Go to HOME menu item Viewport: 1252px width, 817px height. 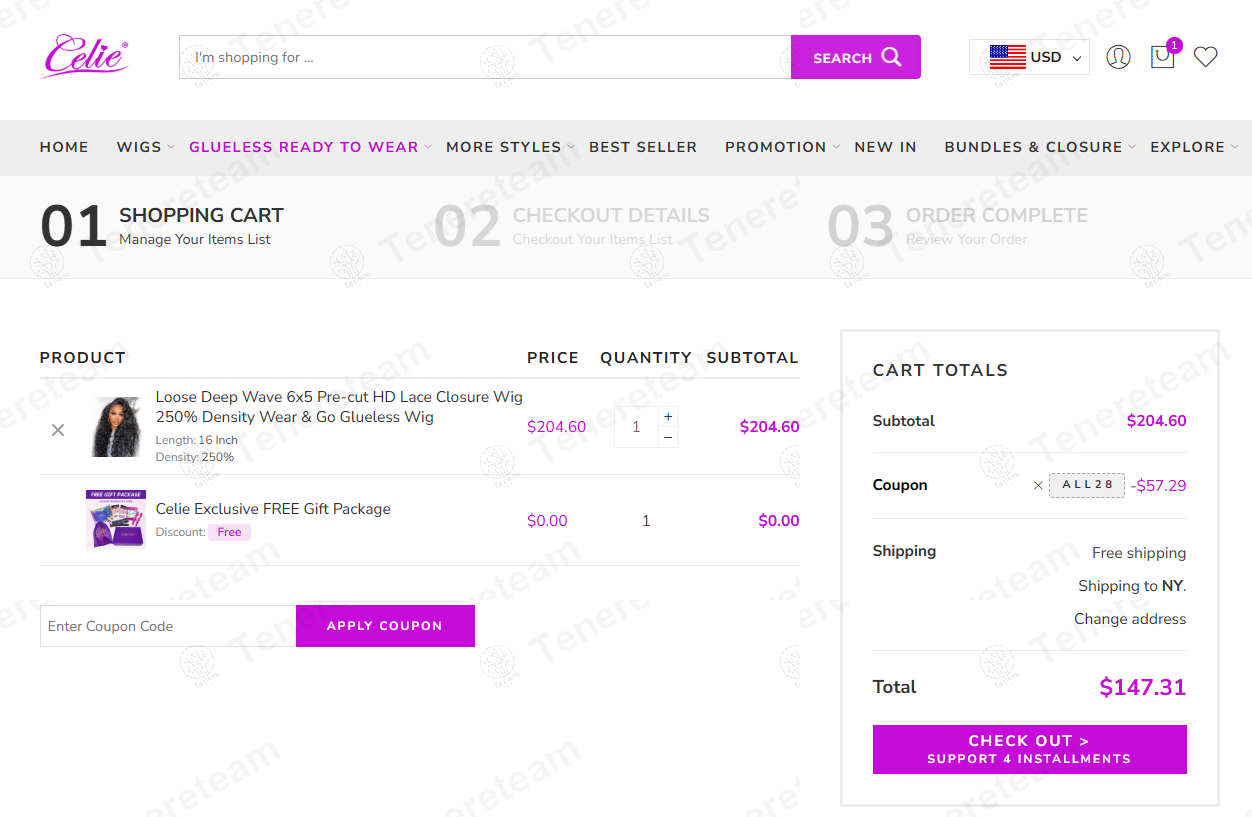pos(64,147)
